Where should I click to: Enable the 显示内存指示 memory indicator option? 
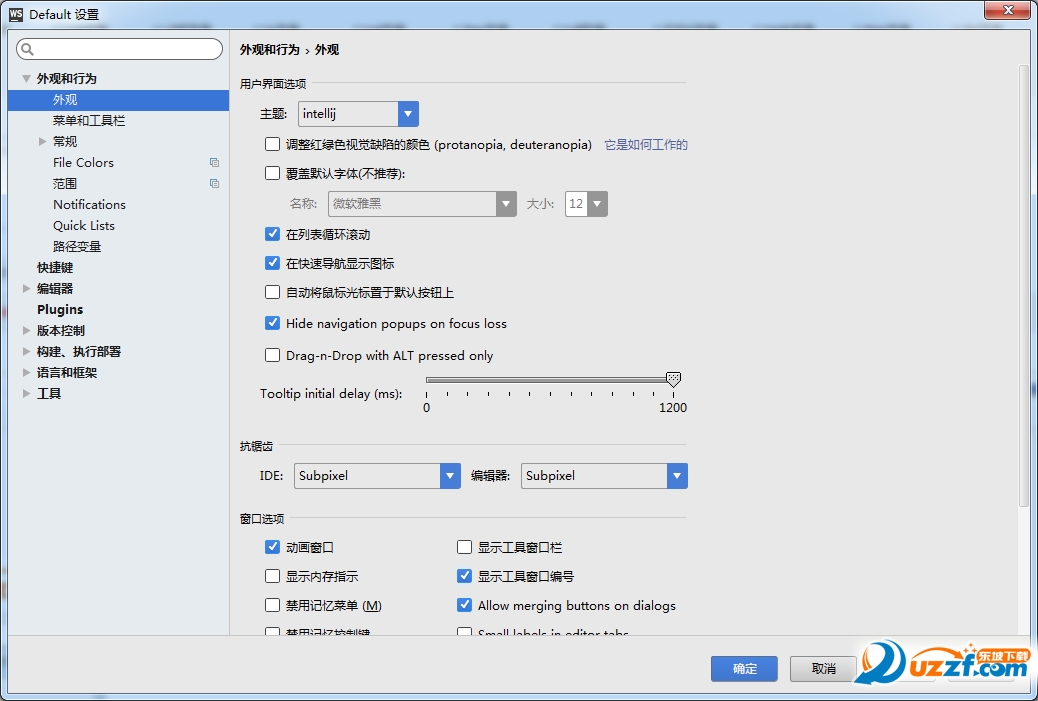pos(272,576)
